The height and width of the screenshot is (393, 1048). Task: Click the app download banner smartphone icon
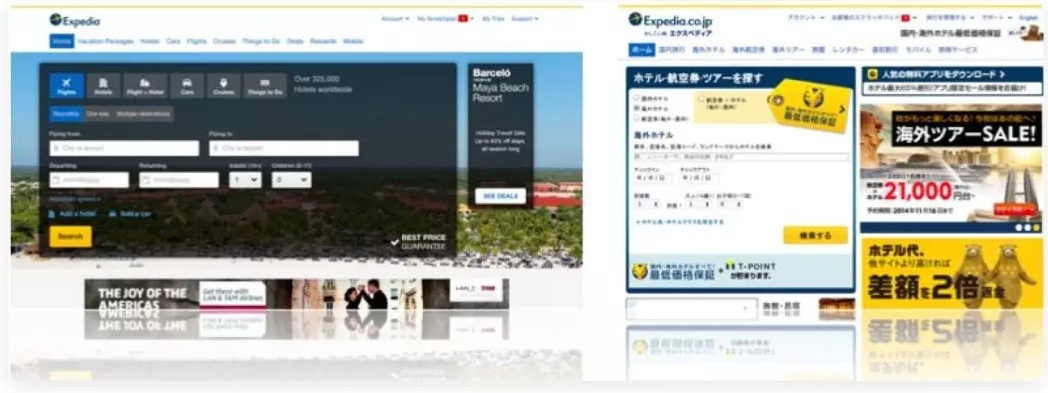(x=872, y=74)
